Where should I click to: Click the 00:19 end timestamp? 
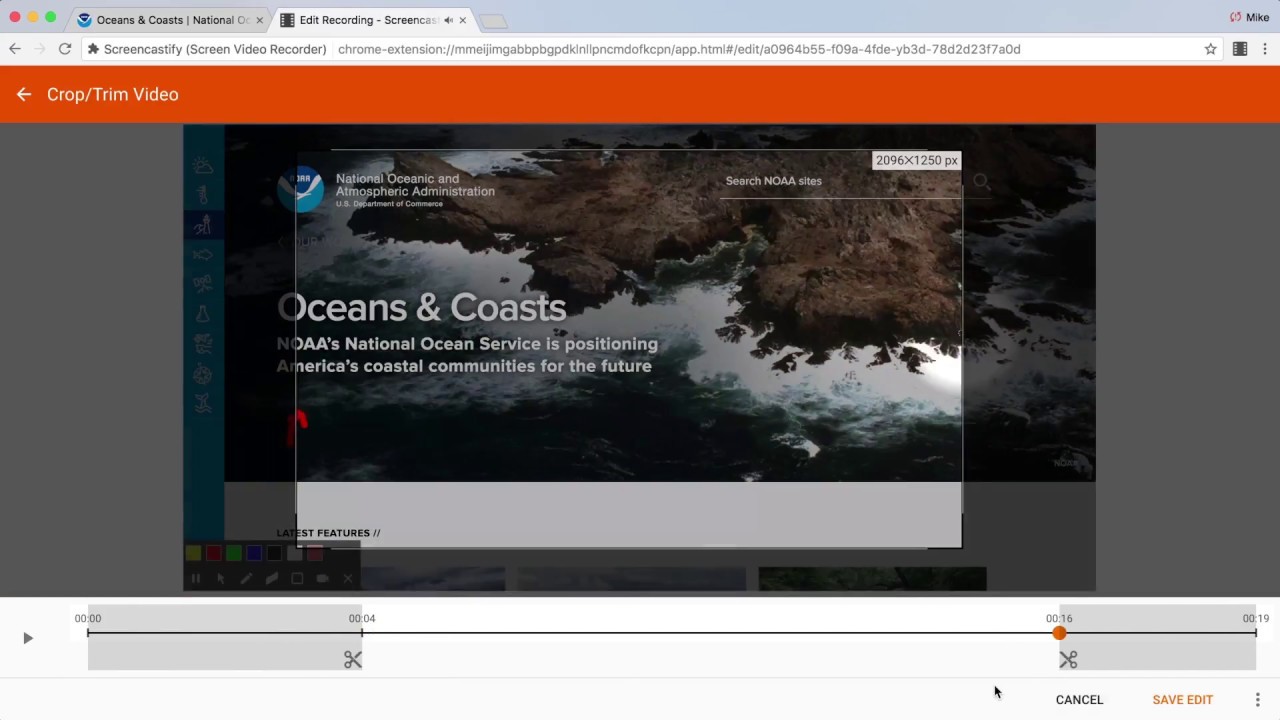pyautogui.click(x=1256, y=618)
